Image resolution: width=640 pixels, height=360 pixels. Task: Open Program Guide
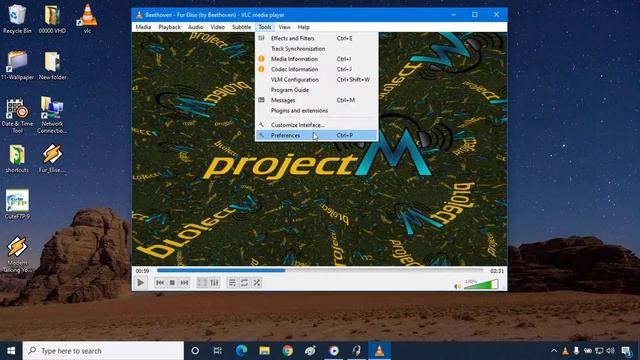point(316,90)
